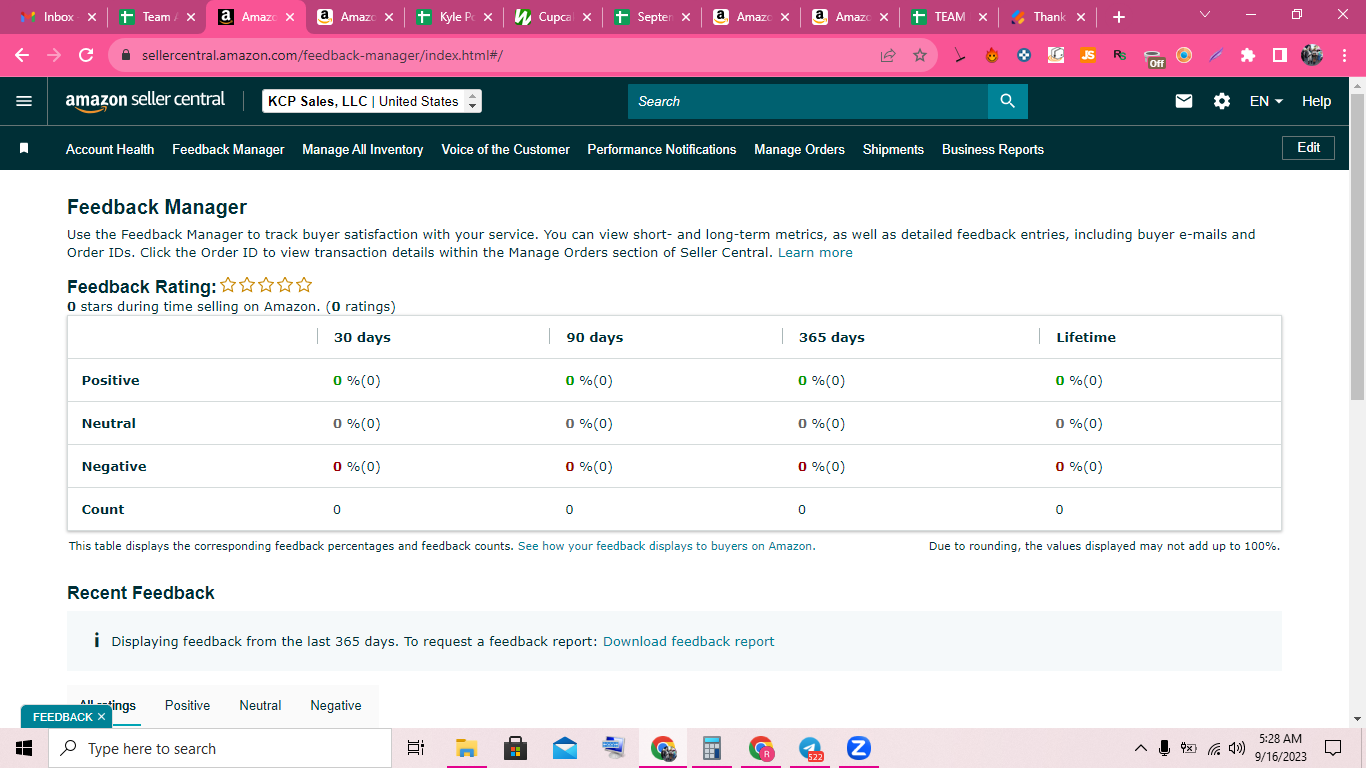The height and width of the screenshot is (768, 1366).
Task: Open Account Health in the navigation bar
Action: click(110, 149)
